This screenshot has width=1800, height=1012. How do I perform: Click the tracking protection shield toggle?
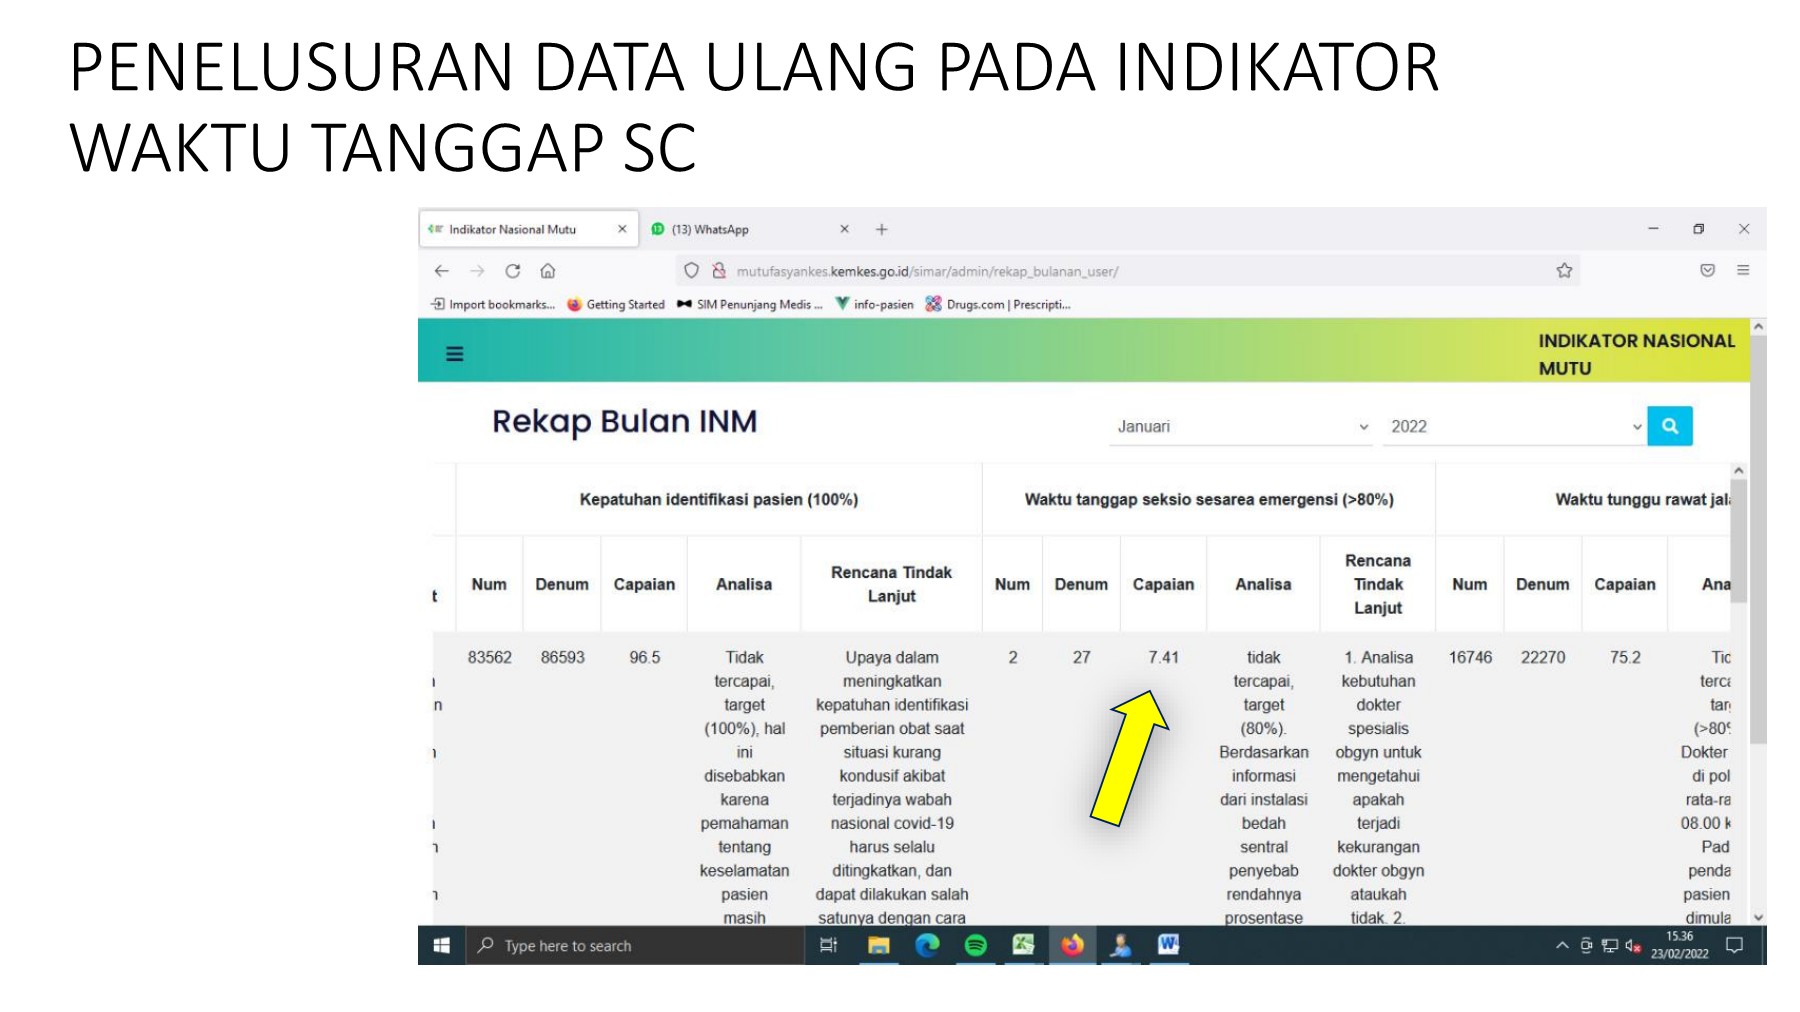coord(691,270)
